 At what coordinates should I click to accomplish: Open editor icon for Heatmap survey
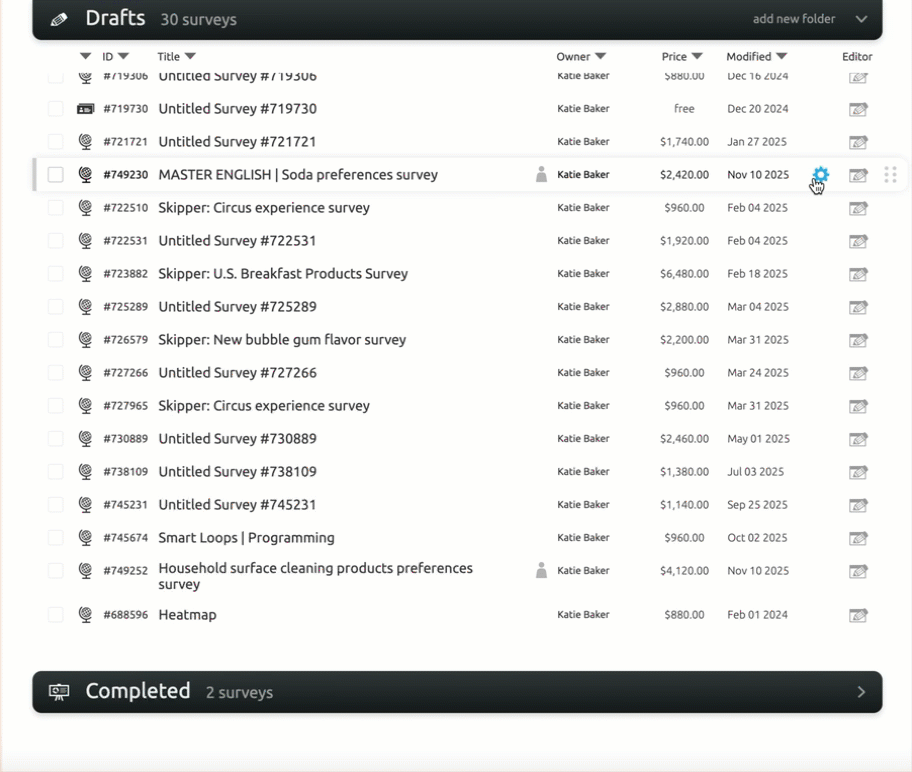[x=858, y=615]
